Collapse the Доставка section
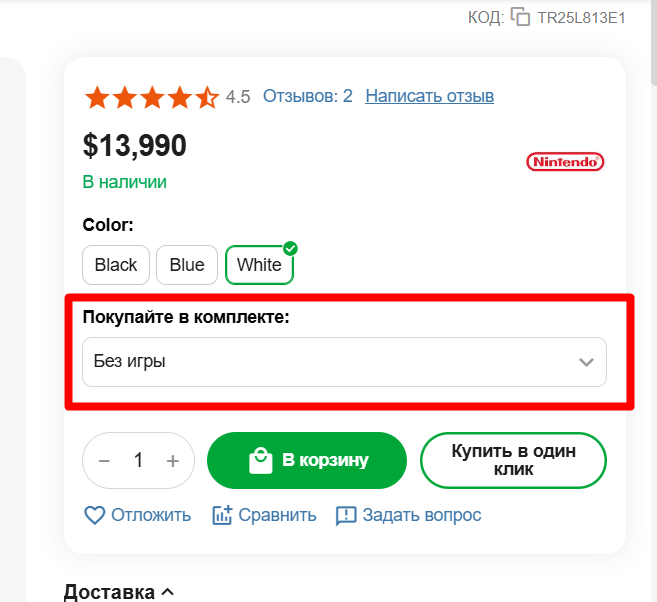Image resolution: width=657 pixels, height=602 pixels. click(x=119, y=592)
